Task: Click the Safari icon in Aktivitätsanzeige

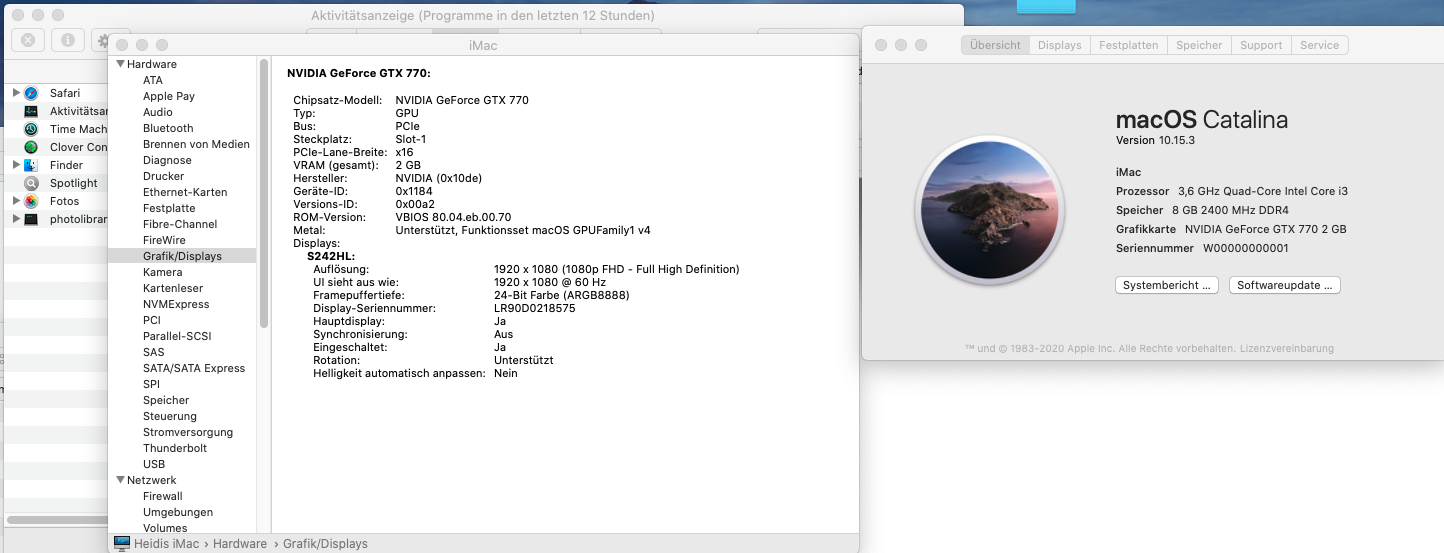Action: coord(31,93)
